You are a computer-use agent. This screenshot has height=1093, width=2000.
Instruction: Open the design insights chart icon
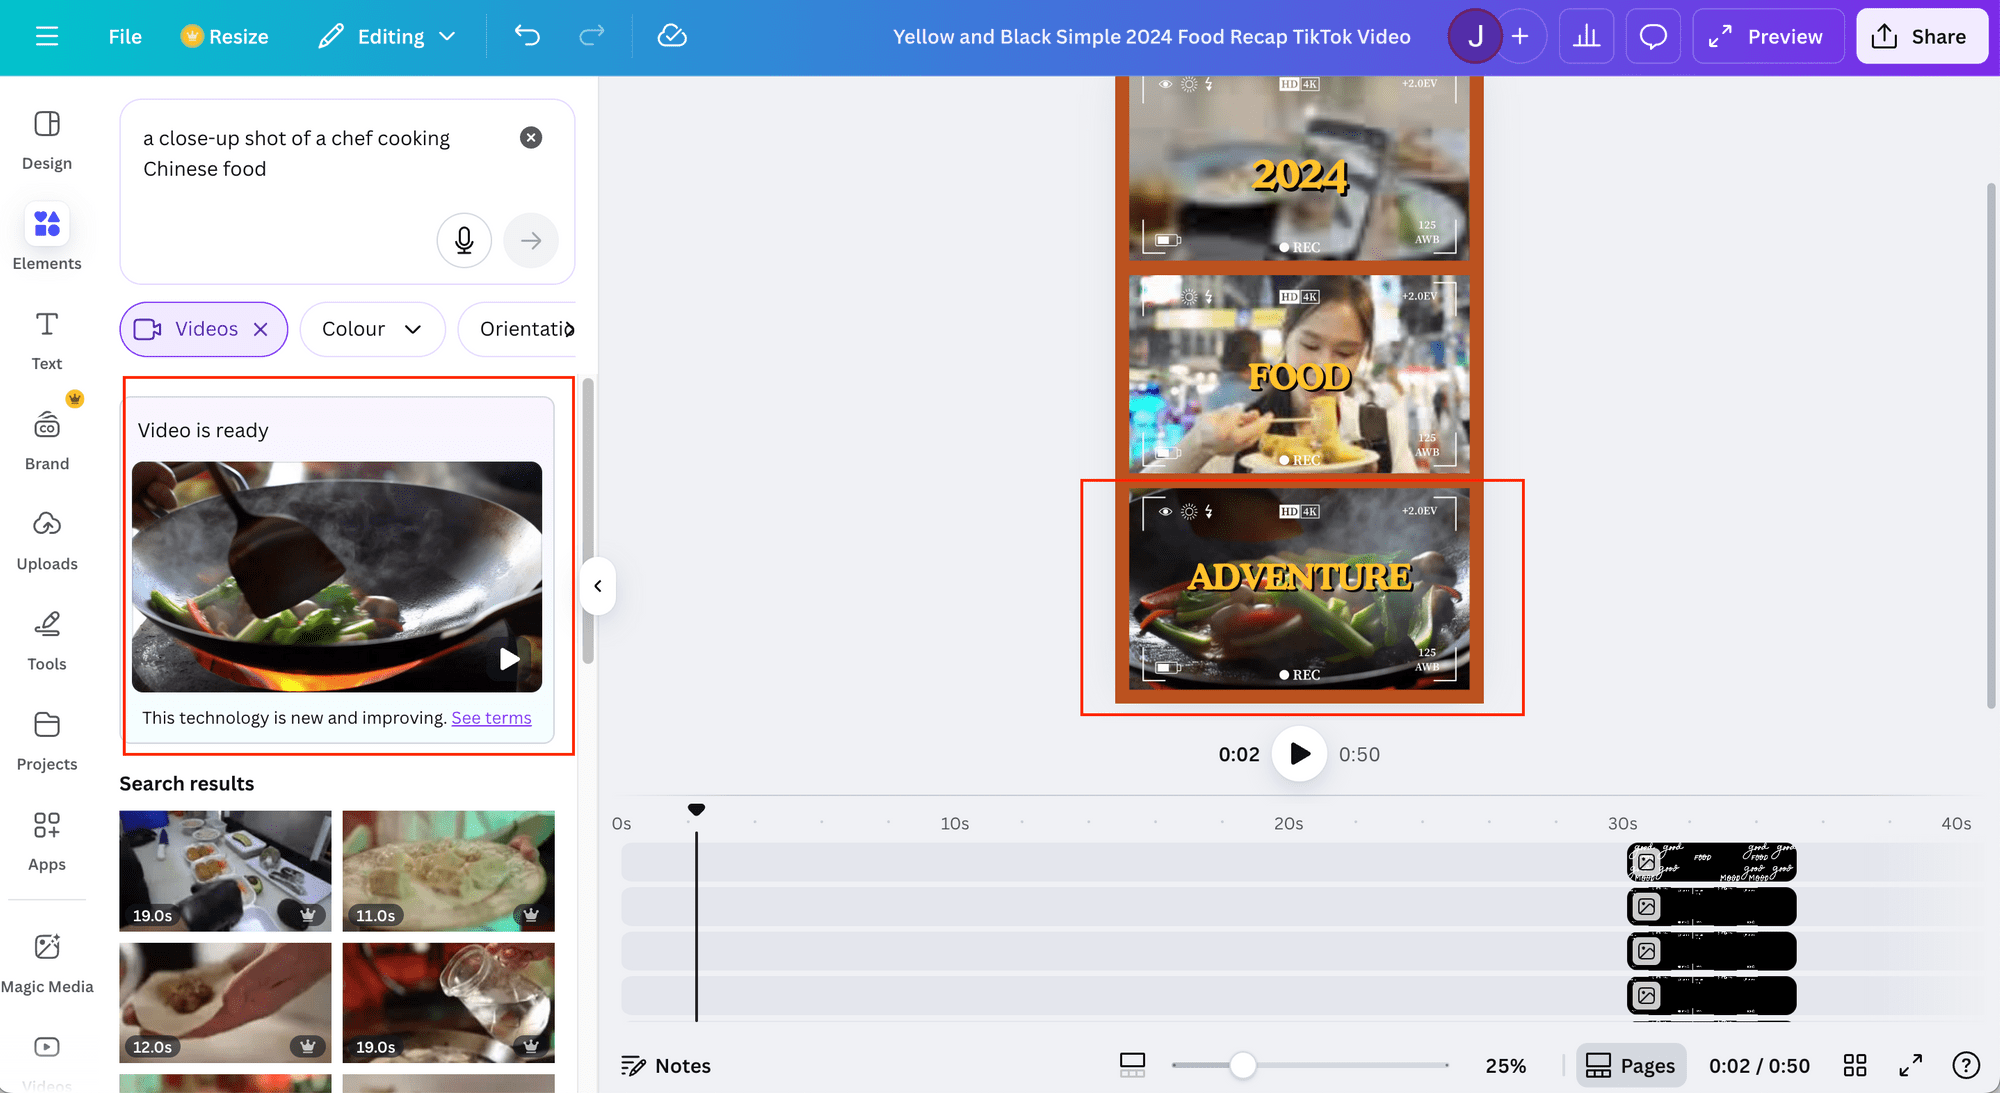(1586, 36)
